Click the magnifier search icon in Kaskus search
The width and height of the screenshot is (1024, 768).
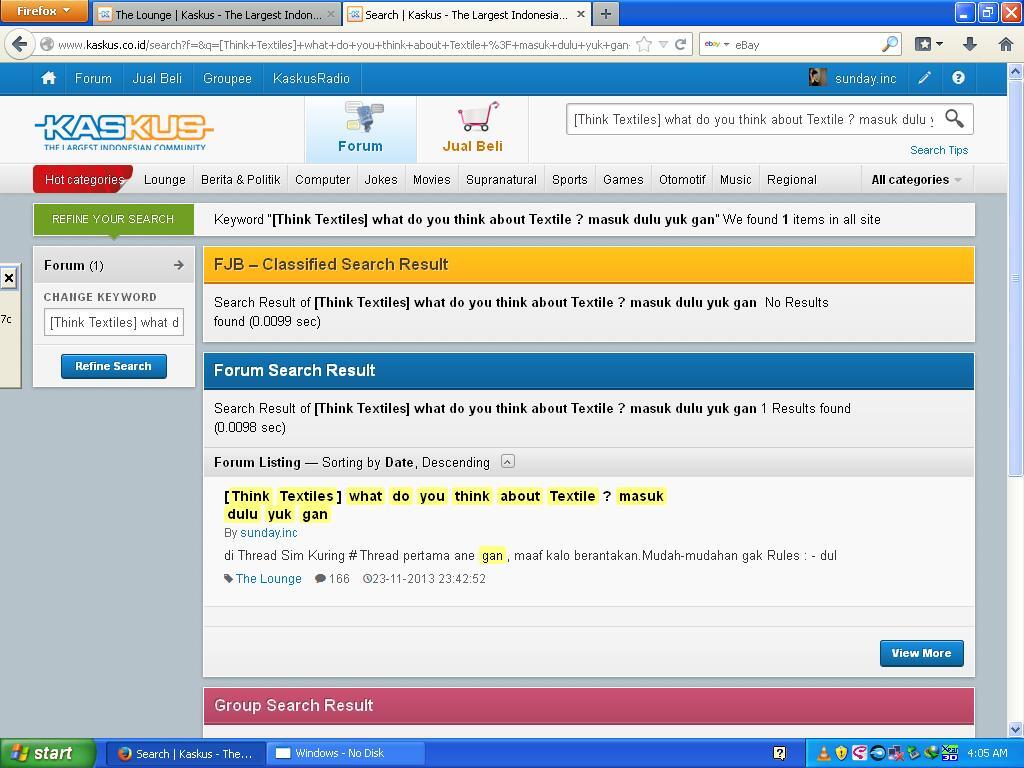[x=954, y=119]
